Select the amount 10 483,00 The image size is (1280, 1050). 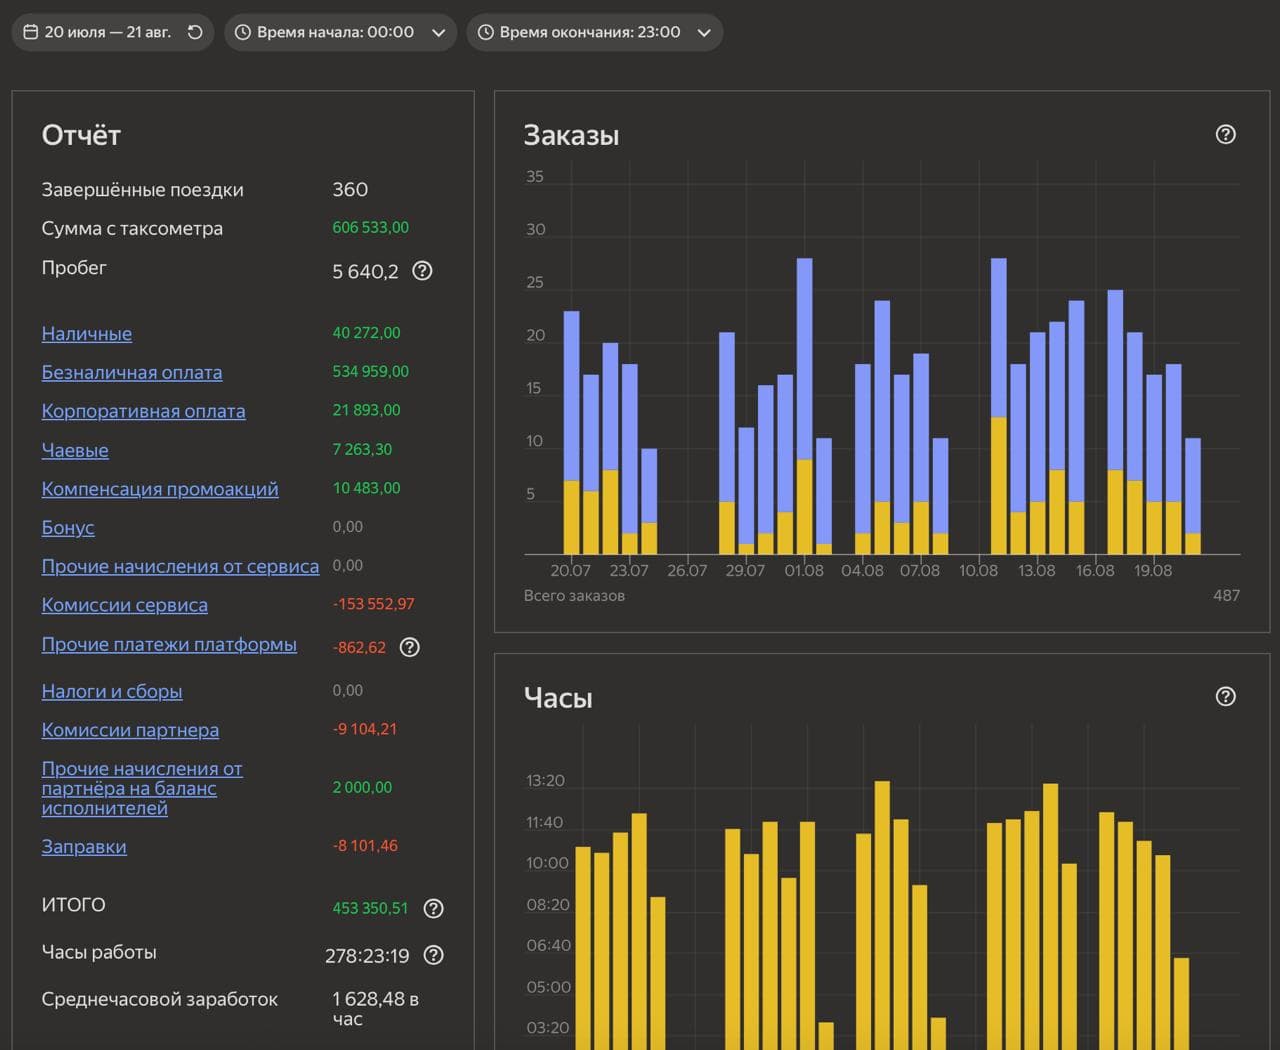point(366,489)
